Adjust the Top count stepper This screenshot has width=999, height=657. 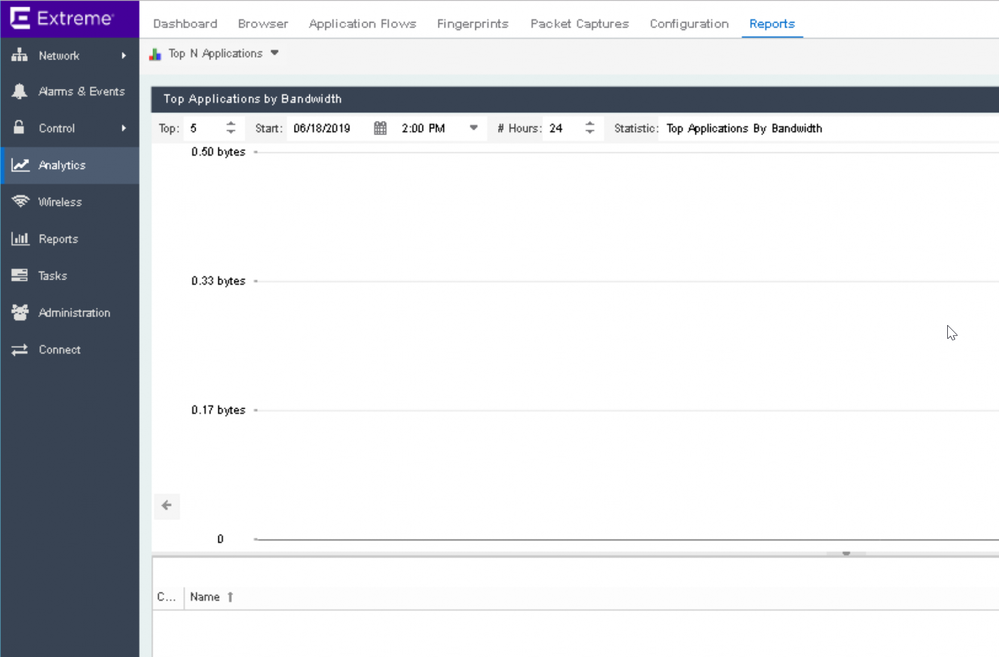[x=231, y=128]
